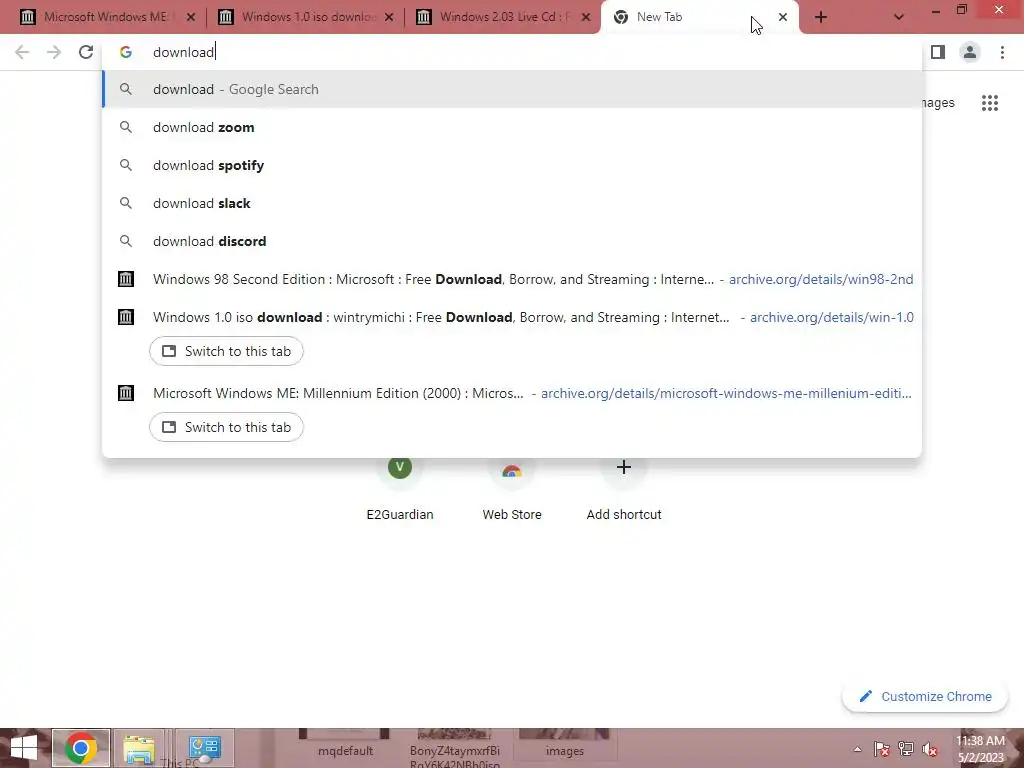1024x768 pixels.
Task: Click Chrome in the taskbar
Action: pos(81,748)
